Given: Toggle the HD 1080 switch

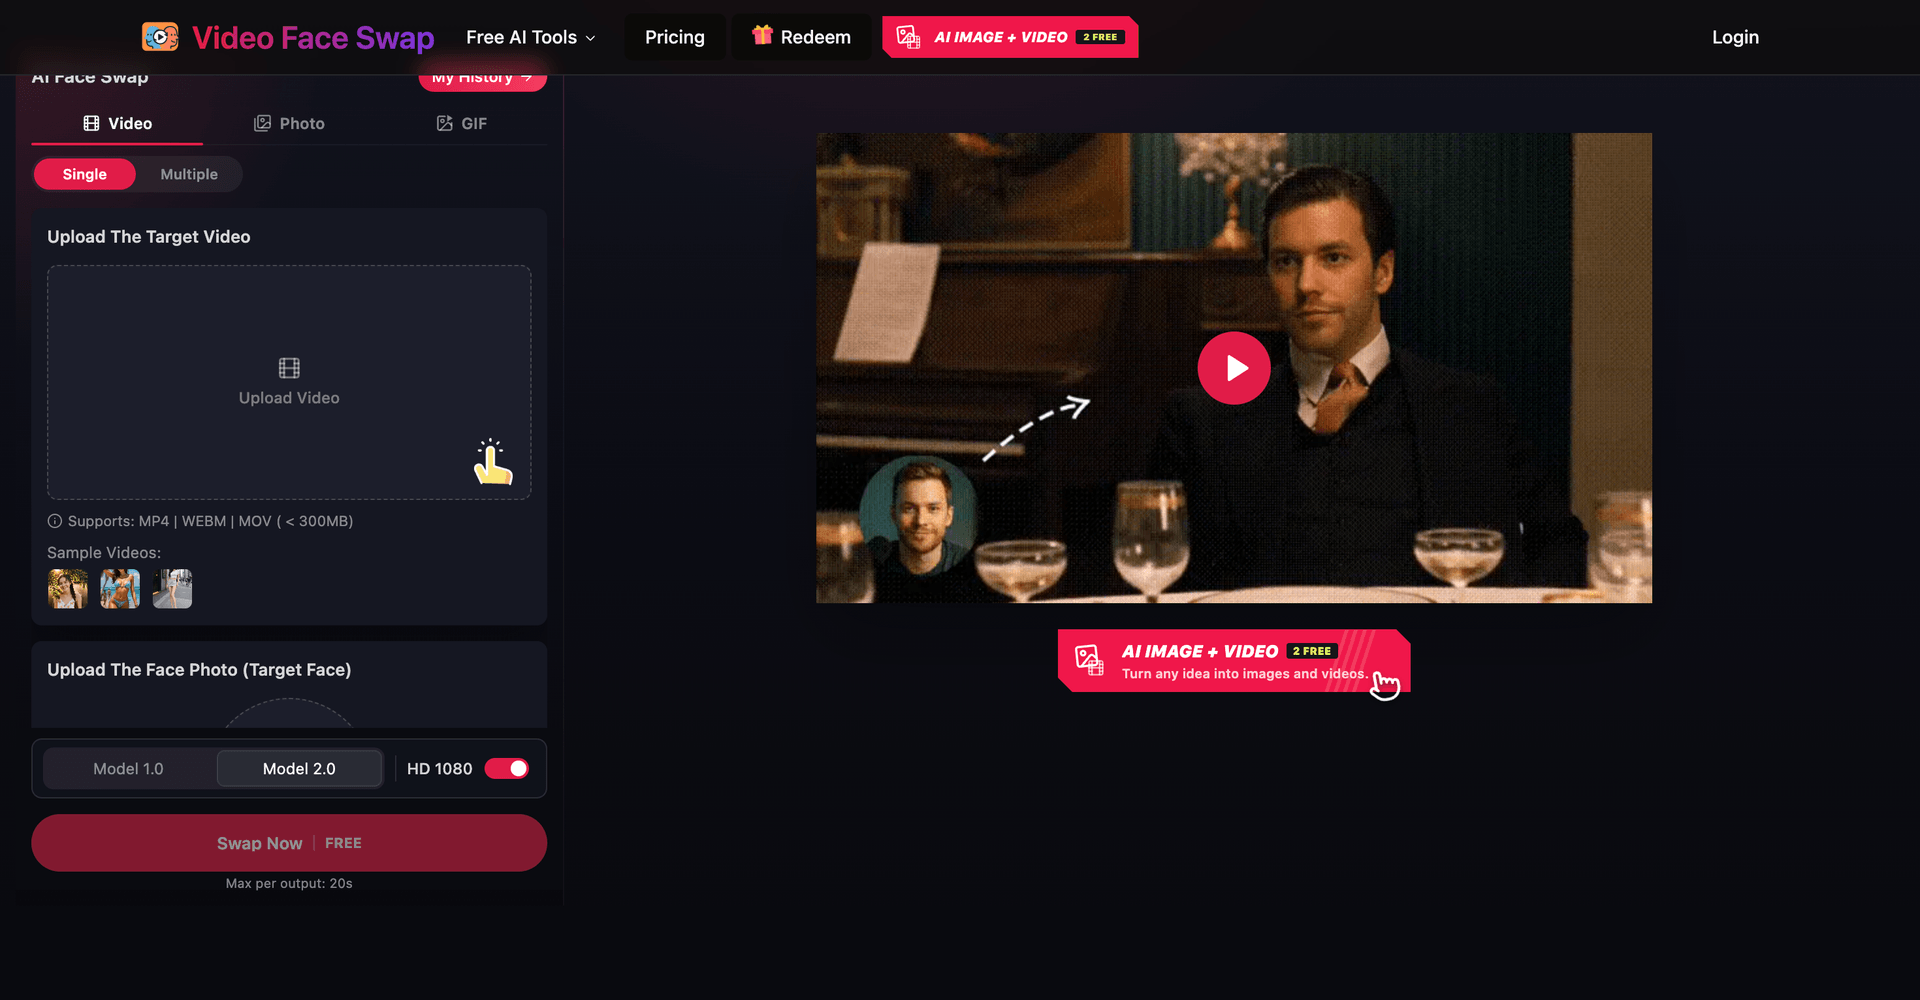Looking at the screenshot, I should click(507, 768).
